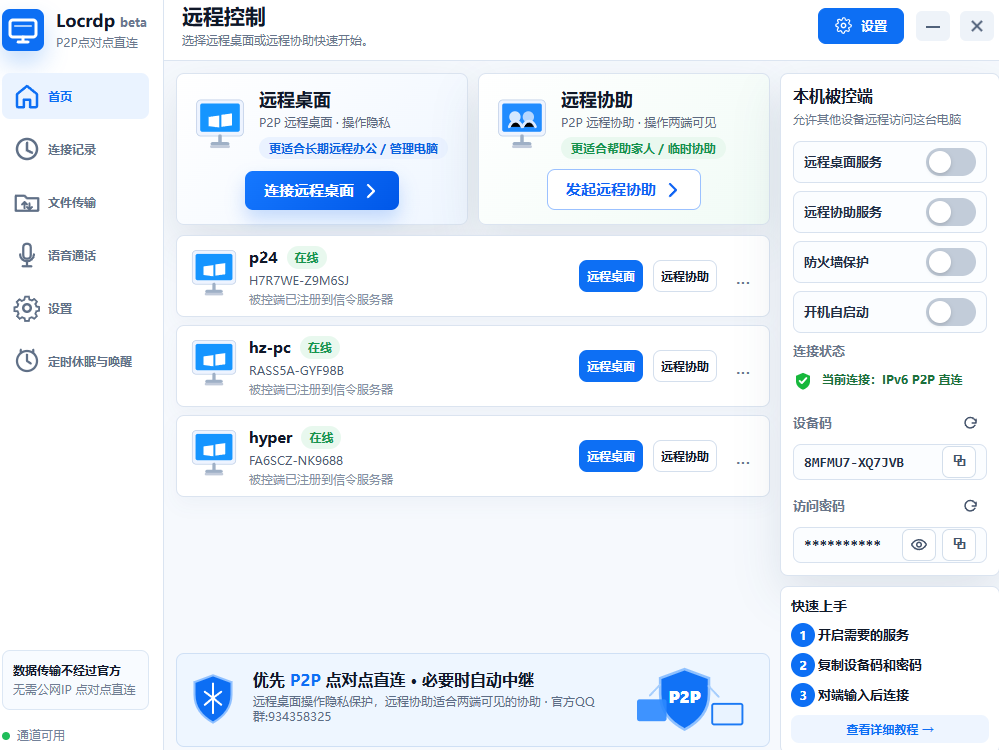
Task: Click the 连接远程桌面 button
Action: [x=322, y=191]
